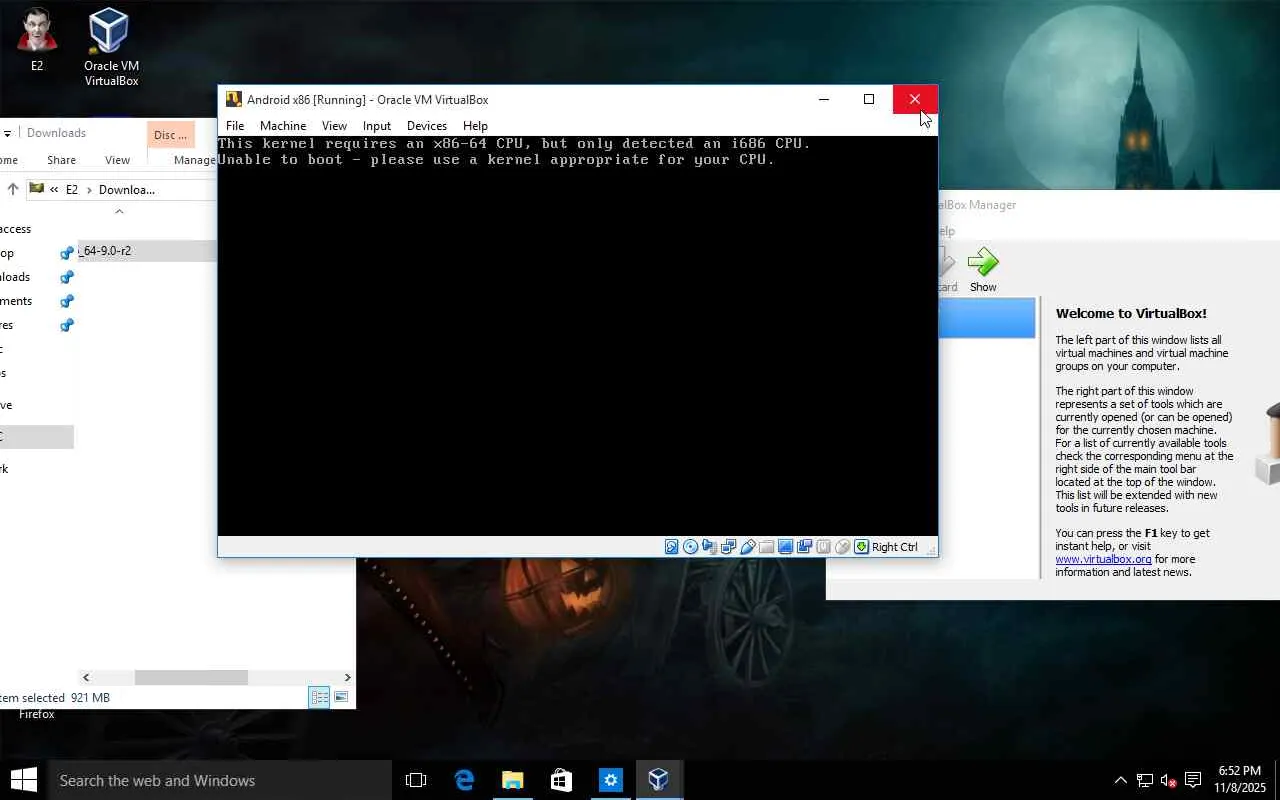Click the optical disc indicator in VM status bar
The image size is (1280, 800).
point(691,547)
